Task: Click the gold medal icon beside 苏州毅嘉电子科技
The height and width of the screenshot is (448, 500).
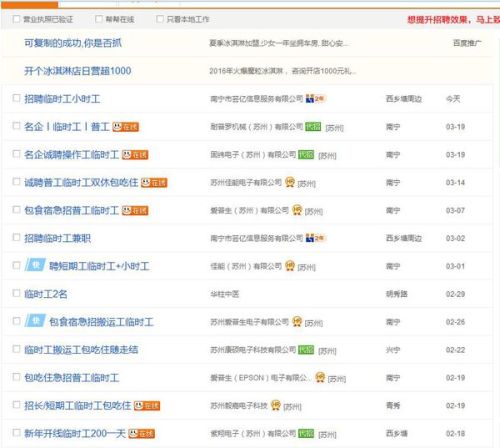Action: pyautogui.click(x=276, y=405)
